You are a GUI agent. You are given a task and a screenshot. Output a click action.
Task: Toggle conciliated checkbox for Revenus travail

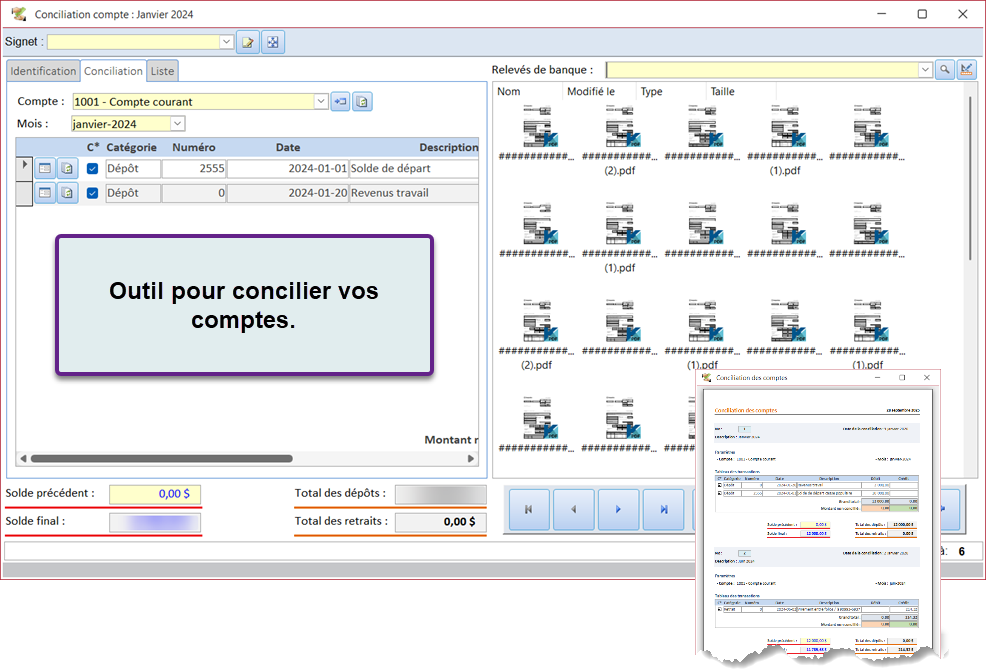coord(93,193)
